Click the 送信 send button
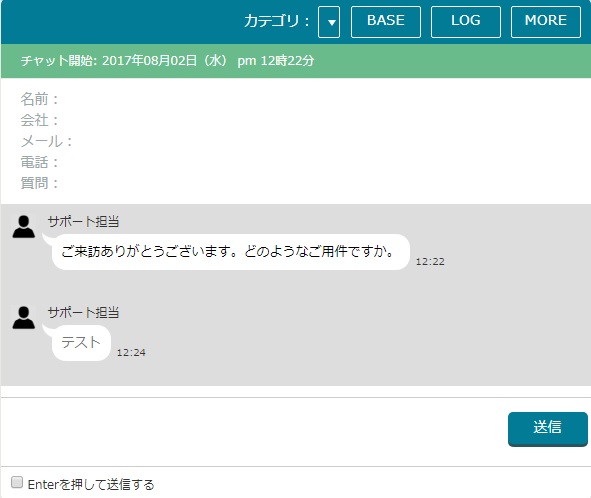The width and height of the screenshot is (591, 498). pos(548,429)
